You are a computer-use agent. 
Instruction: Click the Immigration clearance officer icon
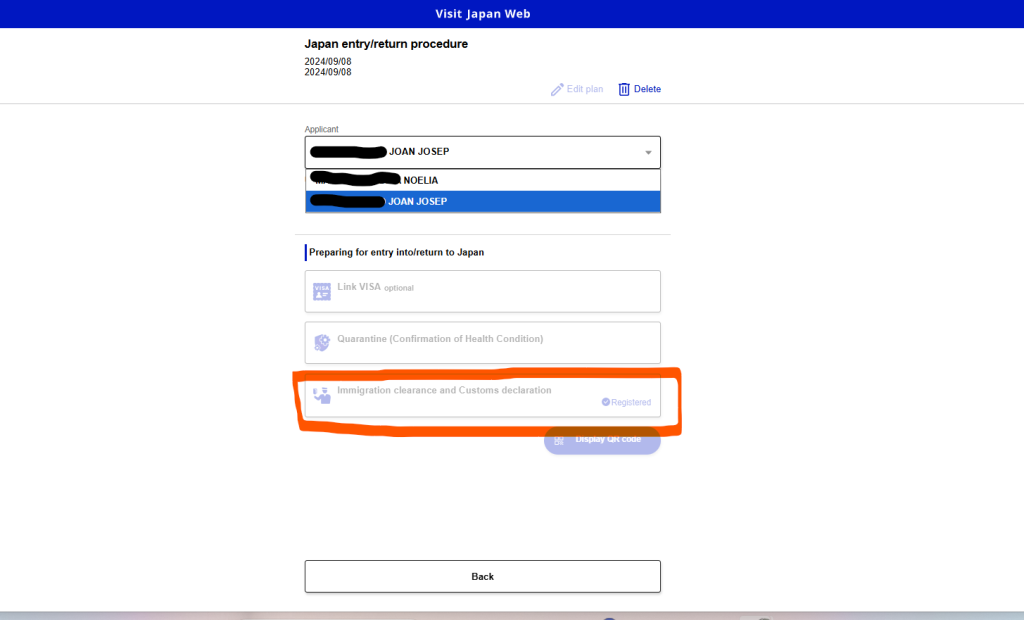pos(321,395)
